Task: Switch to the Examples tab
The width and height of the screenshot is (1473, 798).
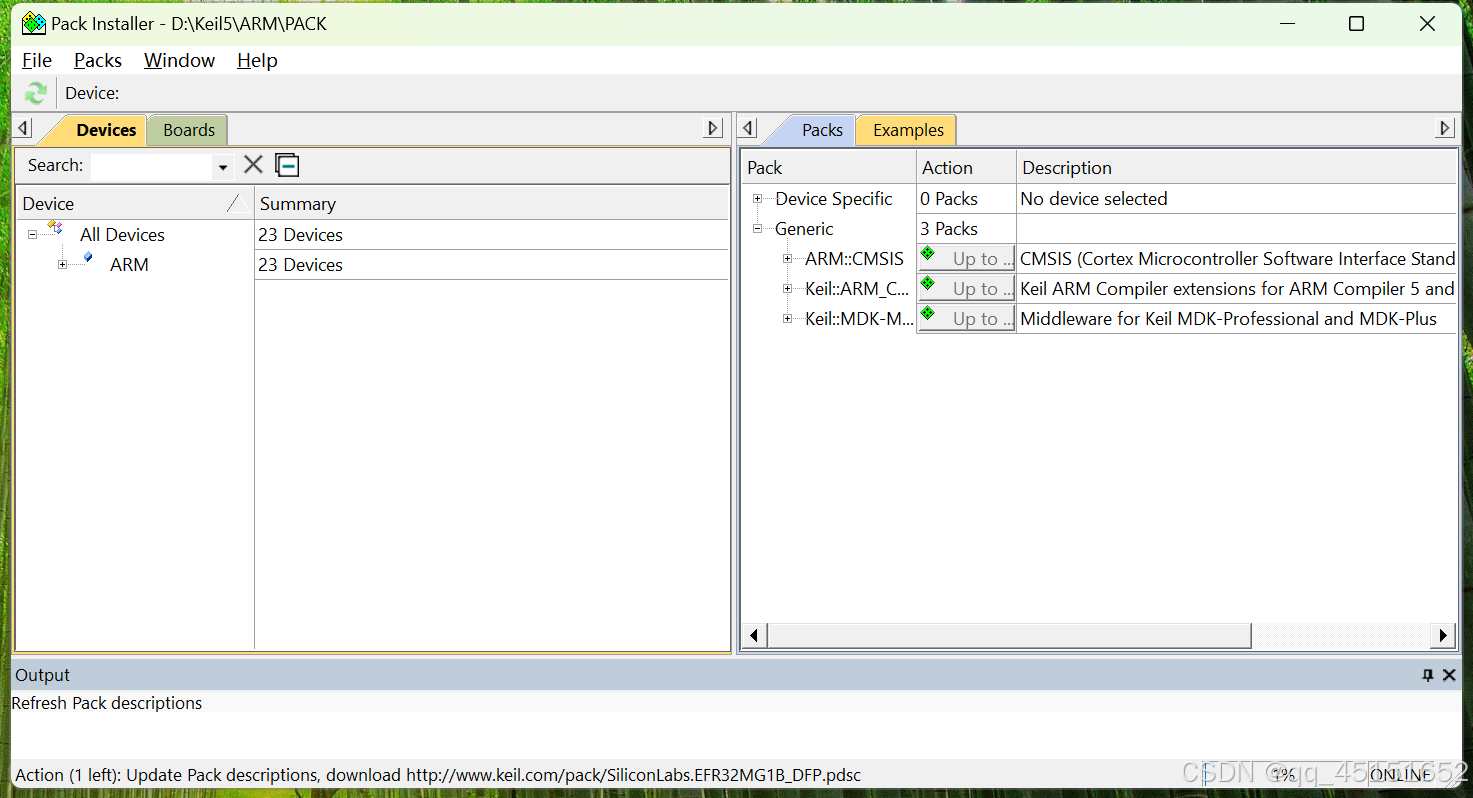Action: pos(908,130)
